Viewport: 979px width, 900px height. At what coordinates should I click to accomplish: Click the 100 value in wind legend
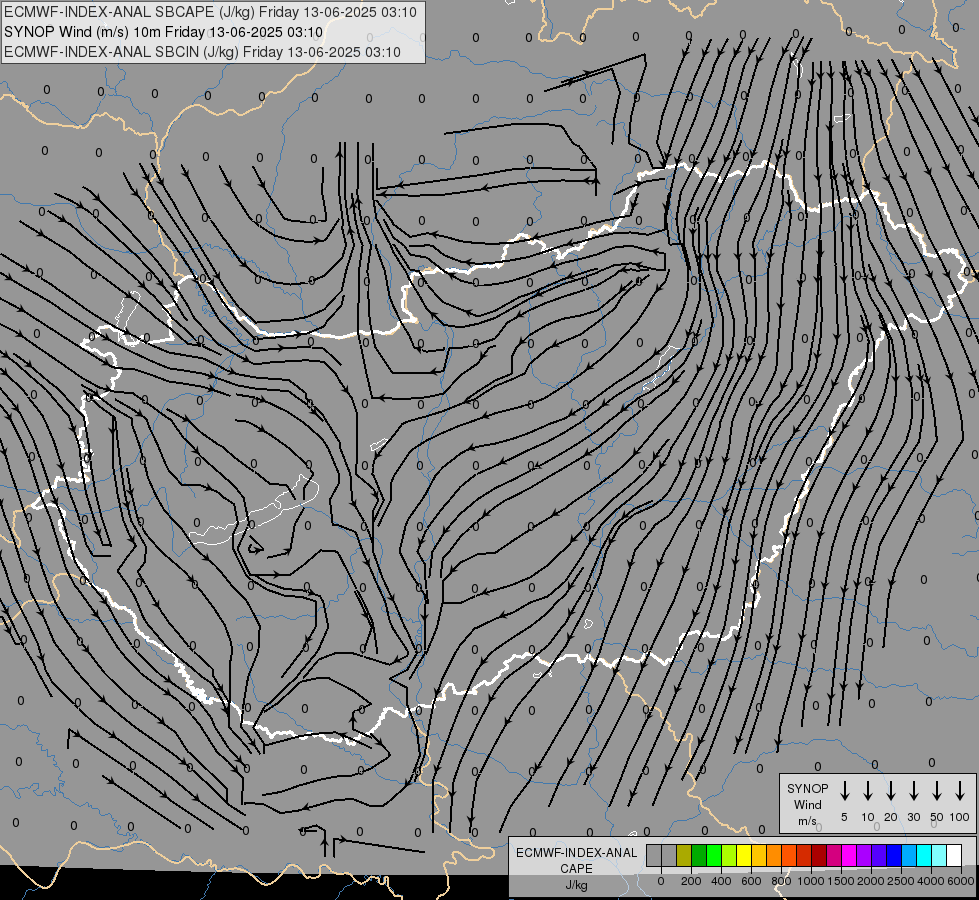(x=960, y=817)
